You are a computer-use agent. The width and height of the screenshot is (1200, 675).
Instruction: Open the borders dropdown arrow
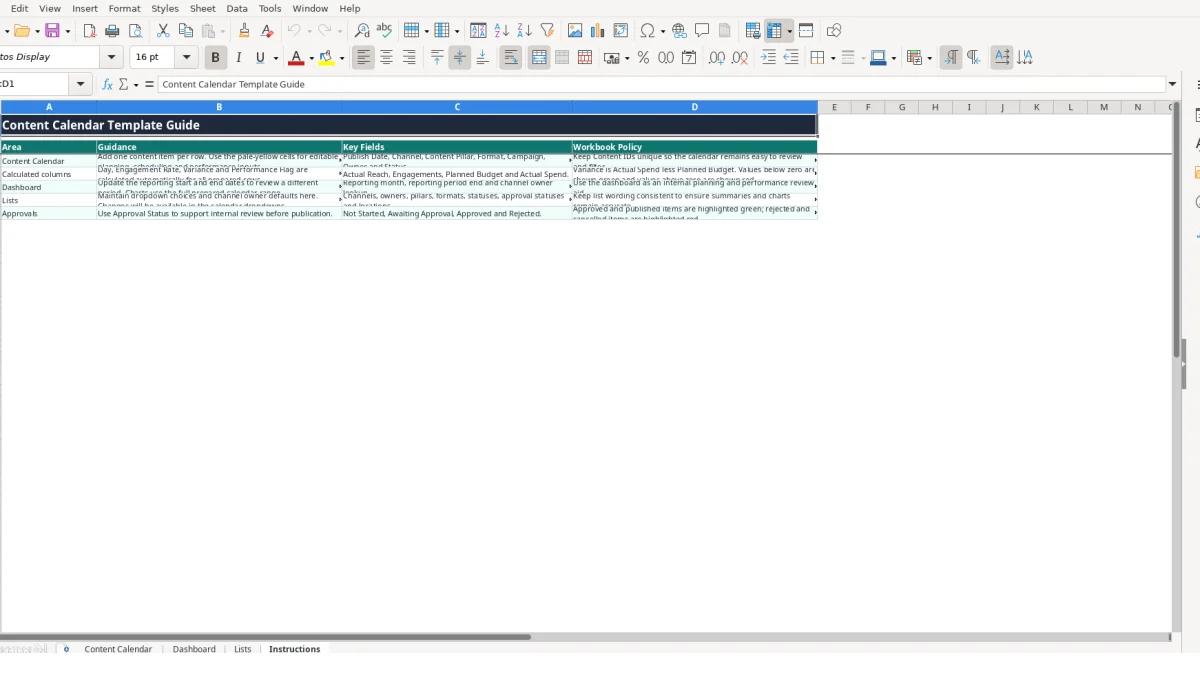832,58
